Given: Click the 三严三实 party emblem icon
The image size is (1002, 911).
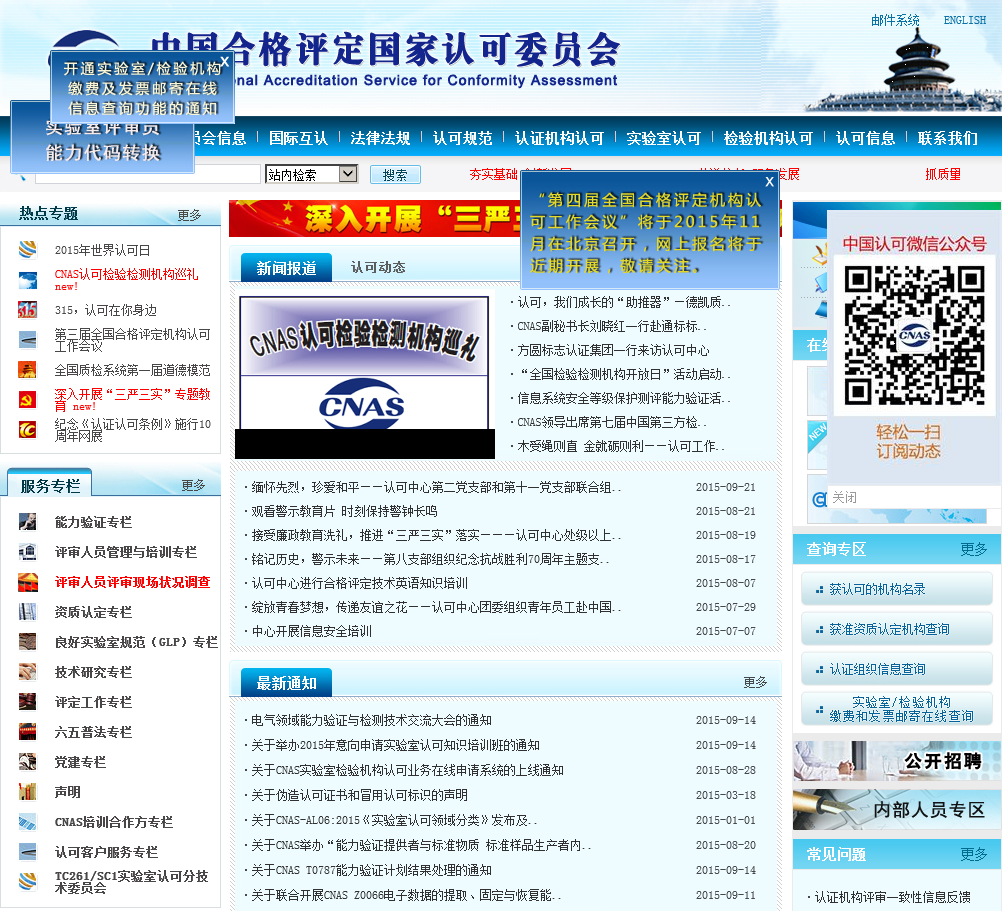Looking at the screenshot, I should [x=27, y=400].
